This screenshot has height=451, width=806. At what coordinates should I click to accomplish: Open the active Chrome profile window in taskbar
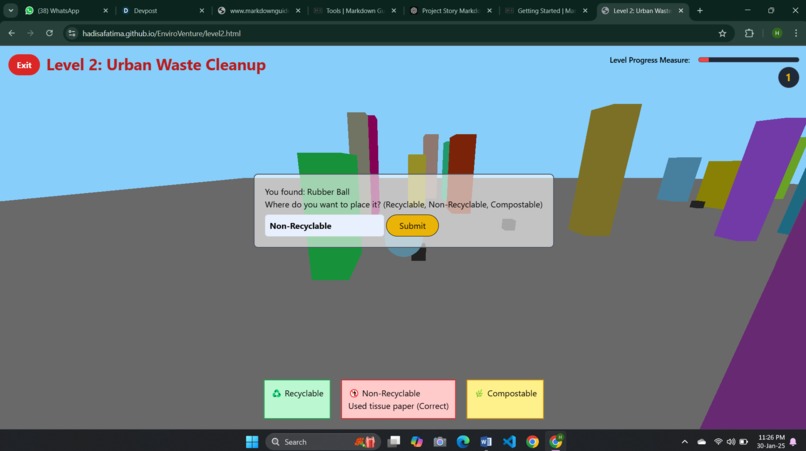556,442
